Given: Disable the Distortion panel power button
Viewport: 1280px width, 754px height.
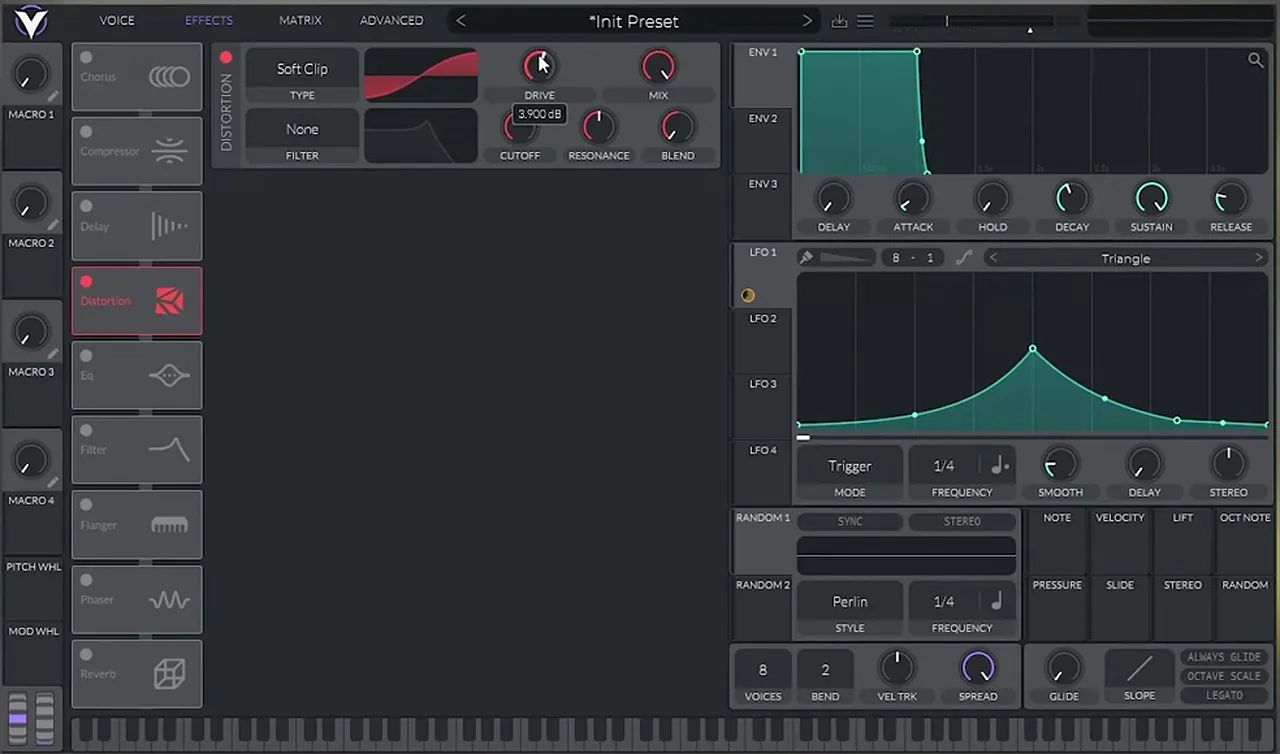Looking at the screenshot, I should (x=226, y=58).
